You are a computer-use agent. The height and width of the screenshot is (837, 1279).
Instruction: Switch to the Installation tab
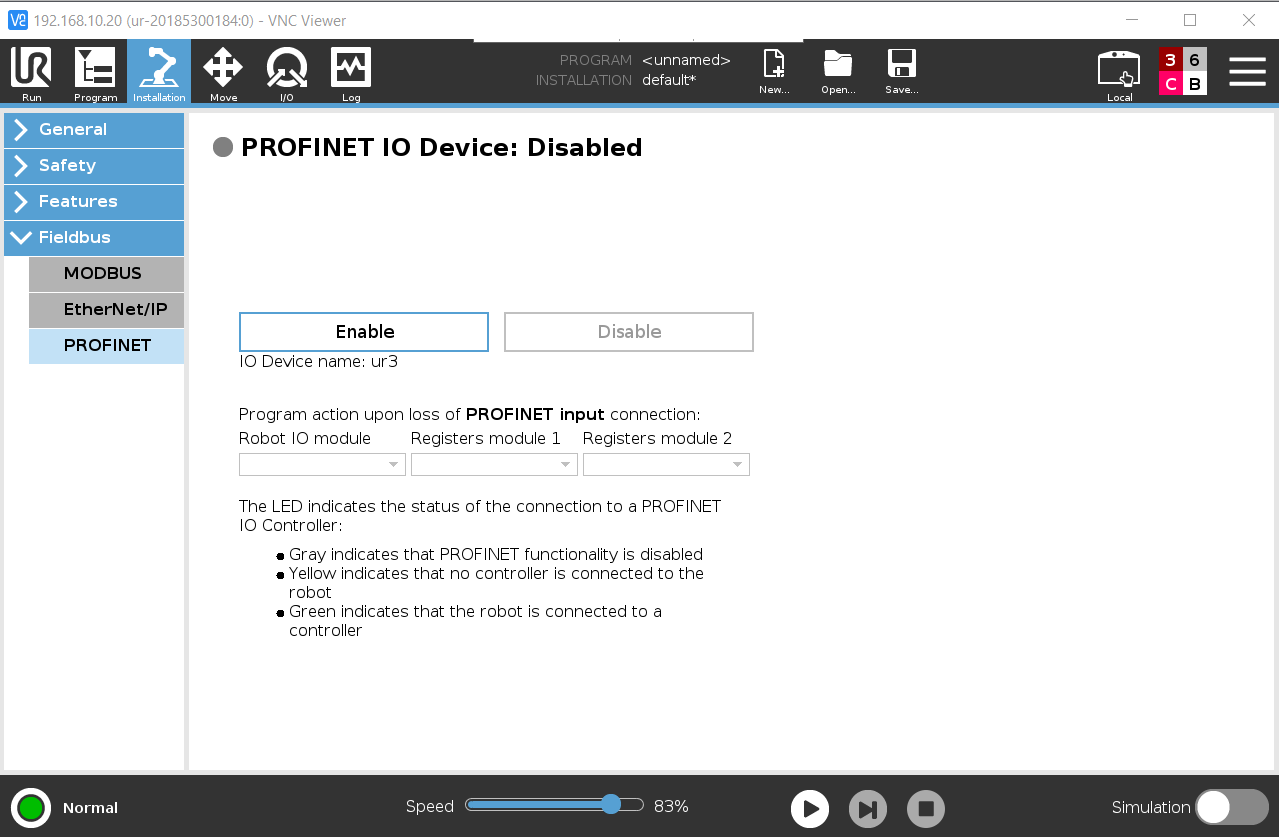[159, 73]
